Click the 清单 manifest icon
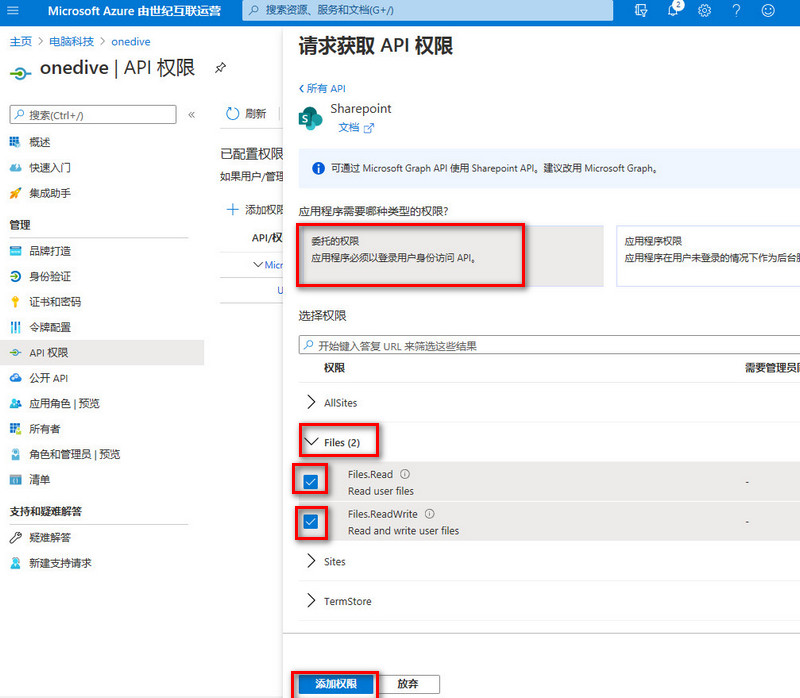 [15, 480]
